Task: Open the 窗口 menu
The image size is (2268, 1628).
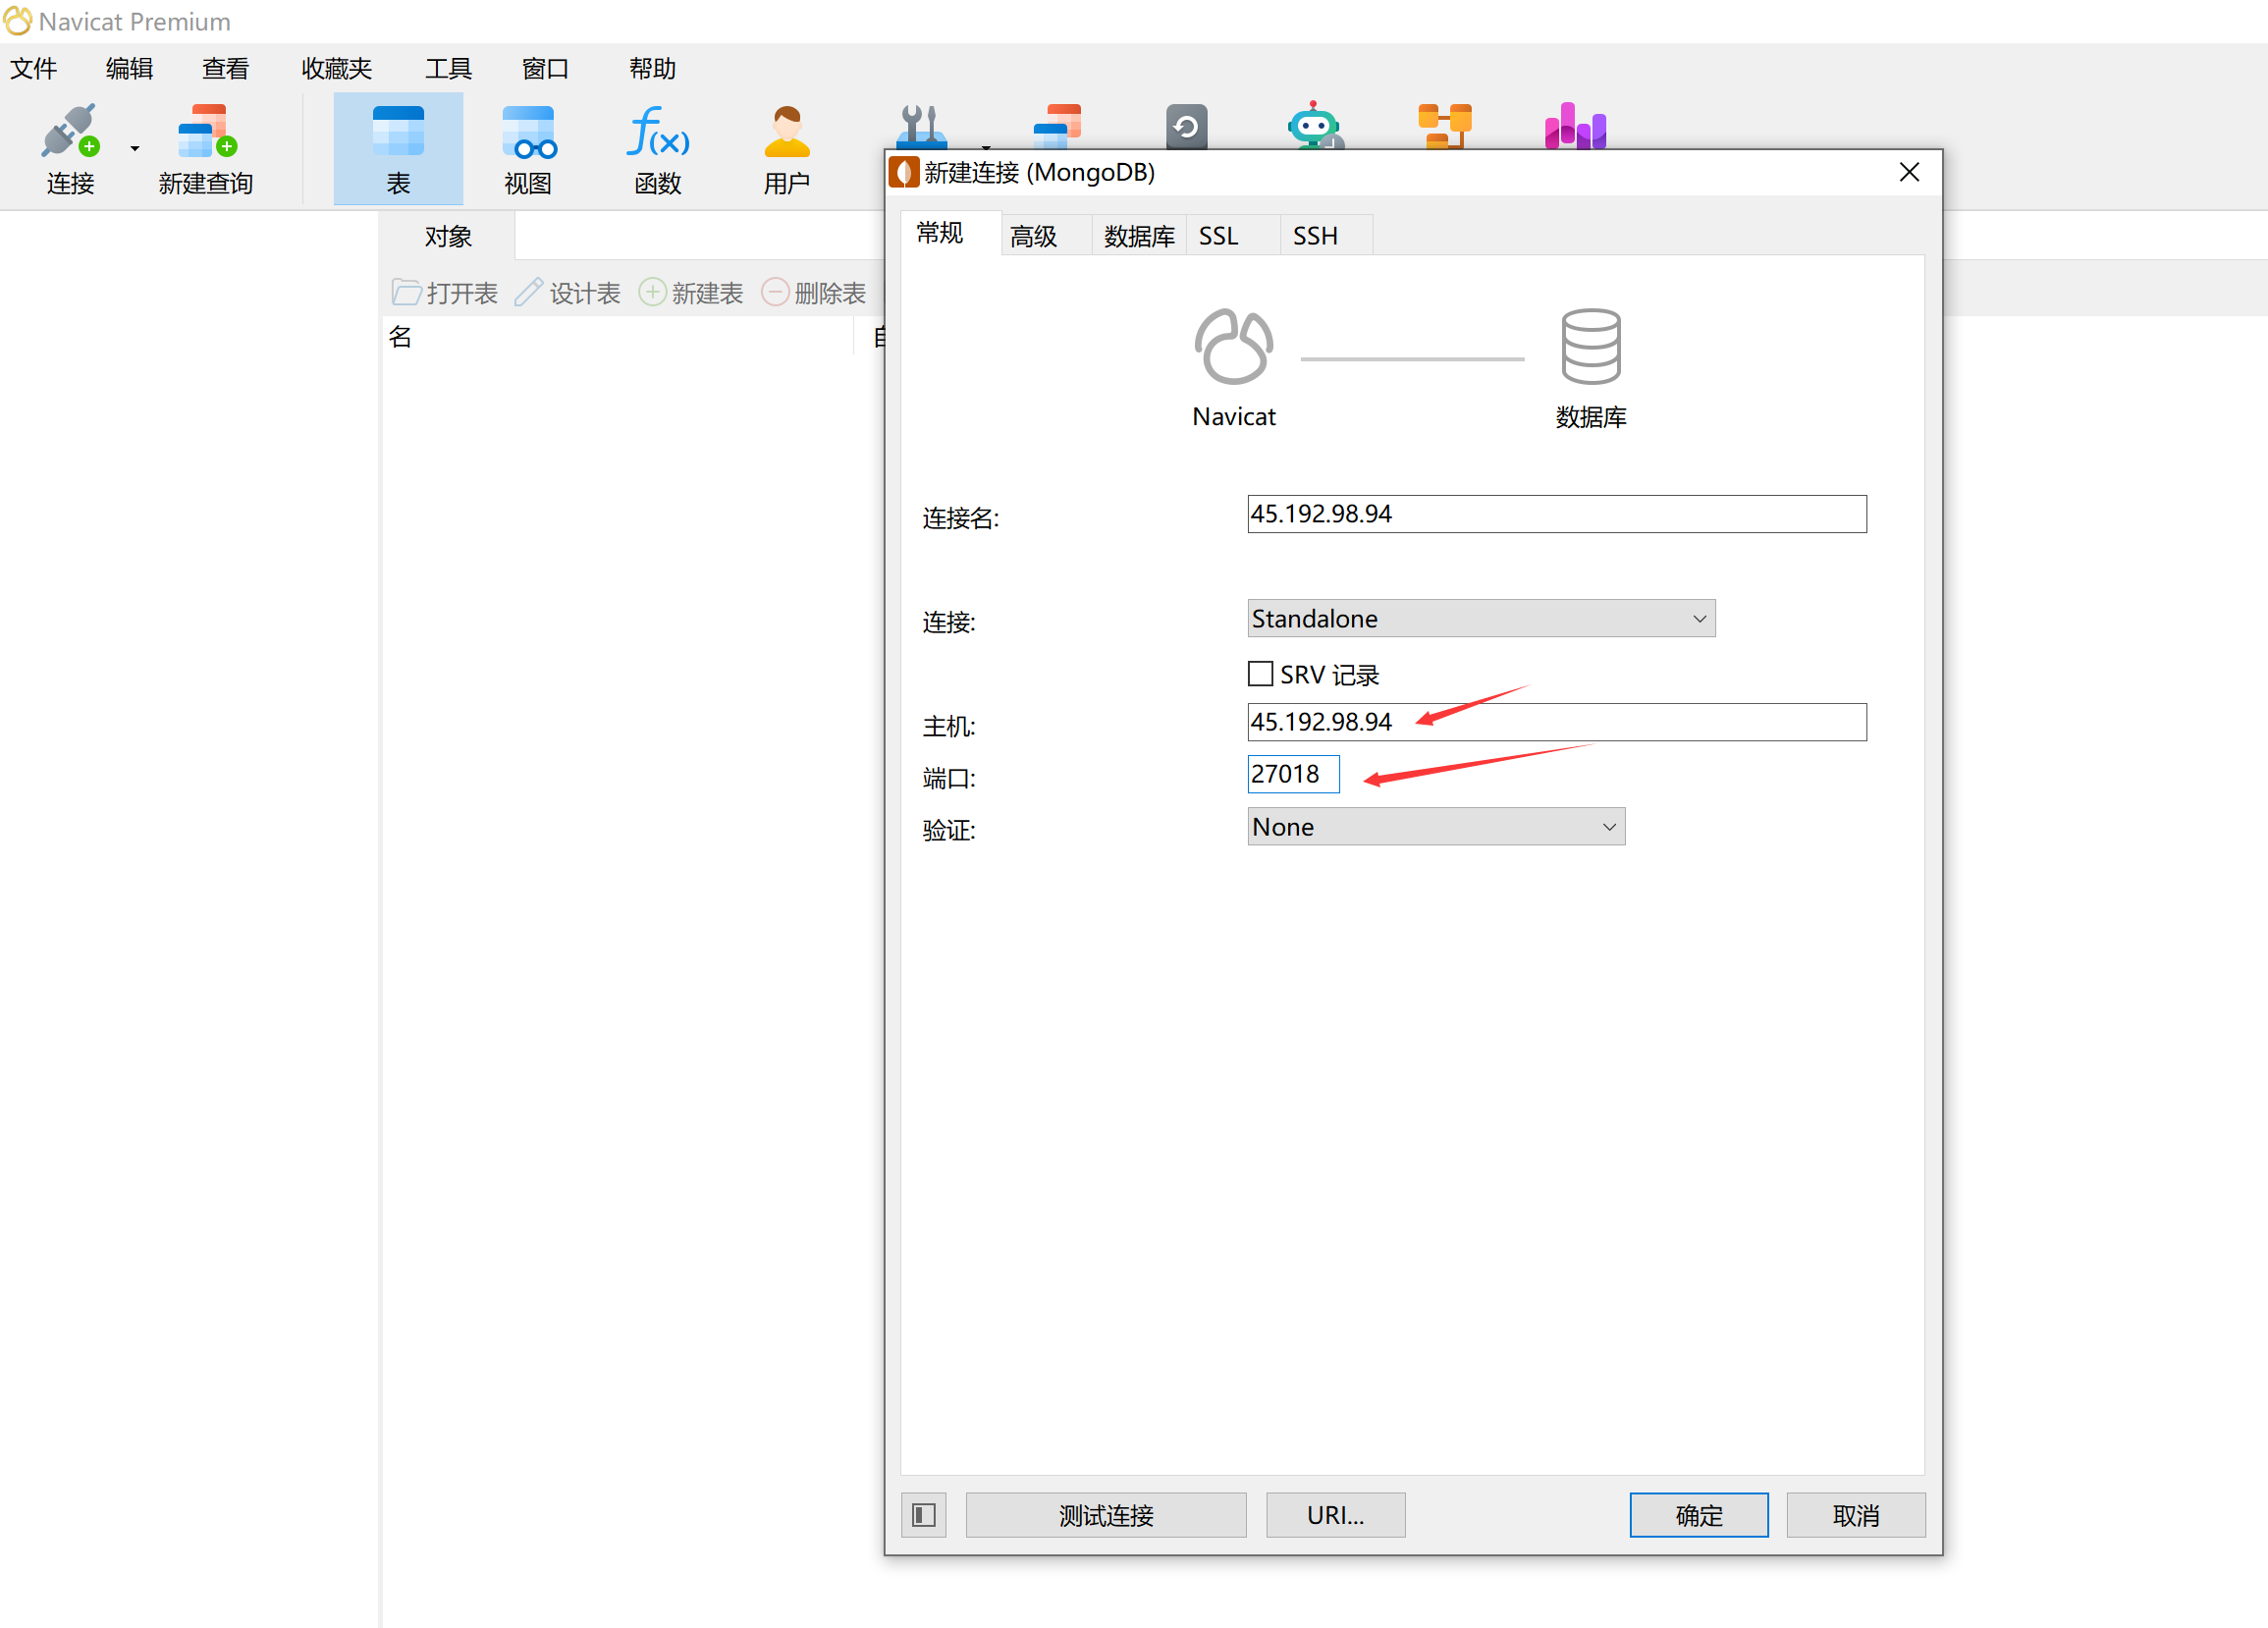Action: (x=546, y=68)
